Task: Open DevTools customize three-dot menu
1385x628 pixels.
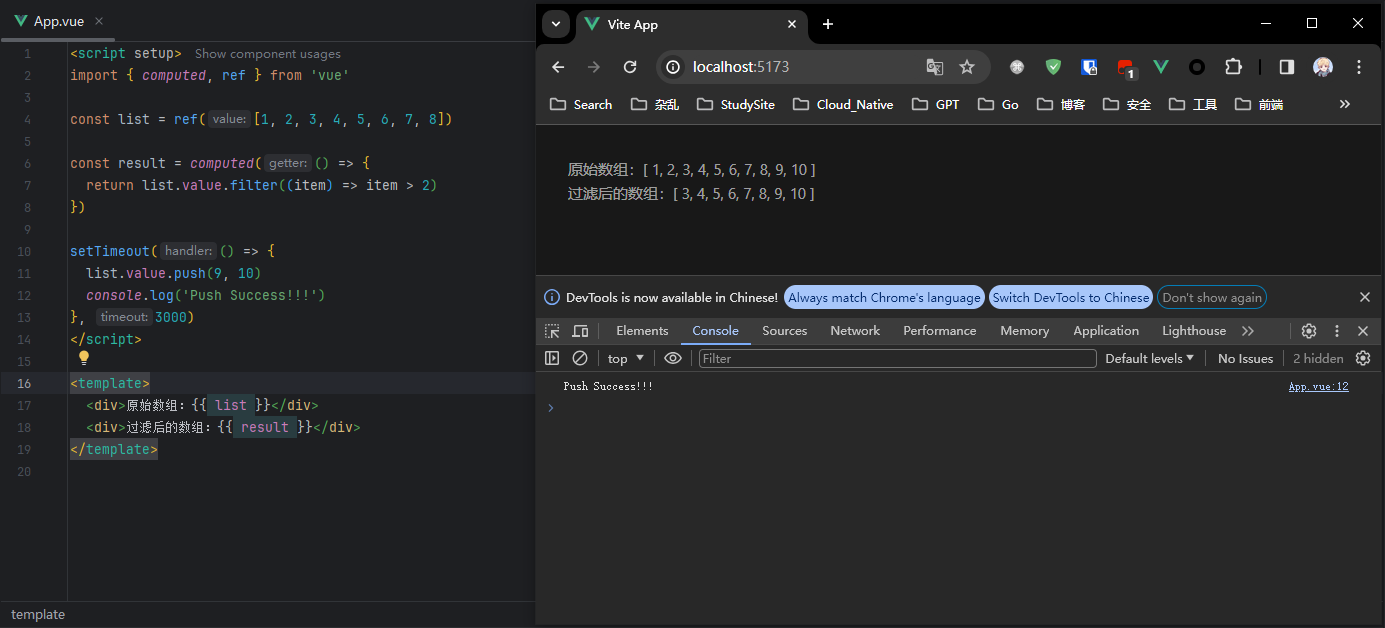Action: click(1337, 331)
